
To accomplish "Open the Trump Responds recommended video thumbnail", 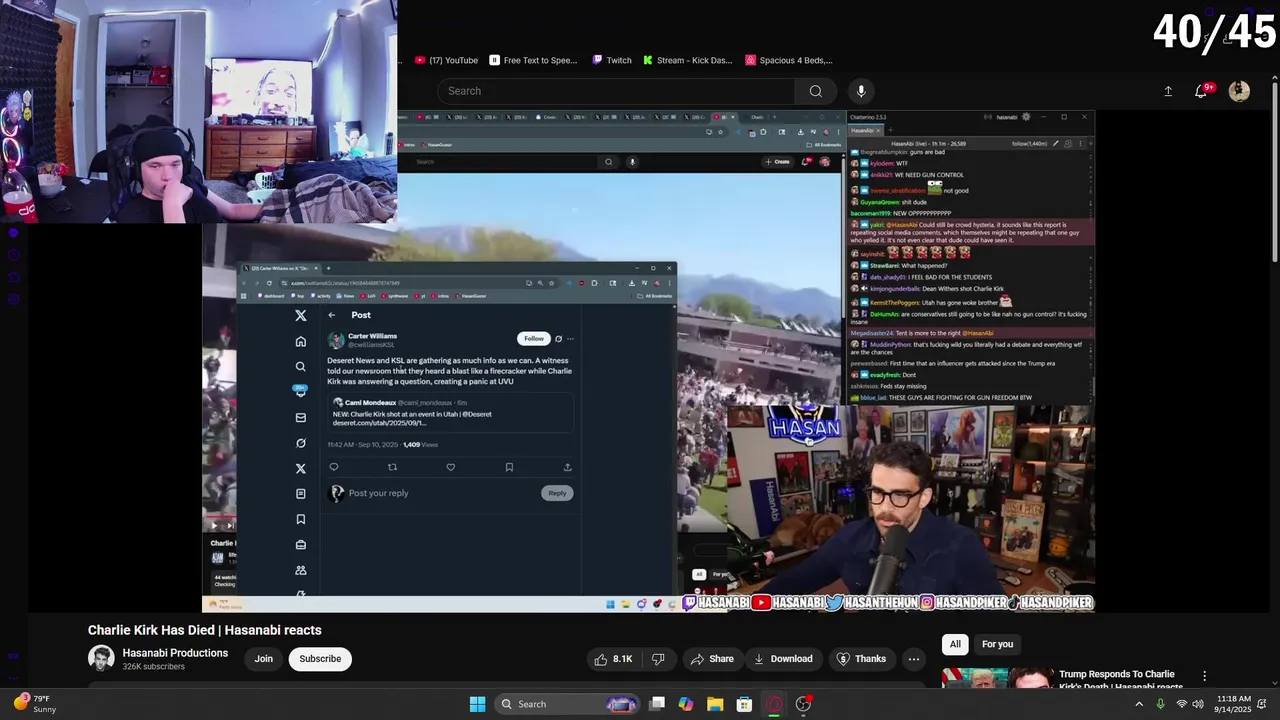I will (996, 678).
